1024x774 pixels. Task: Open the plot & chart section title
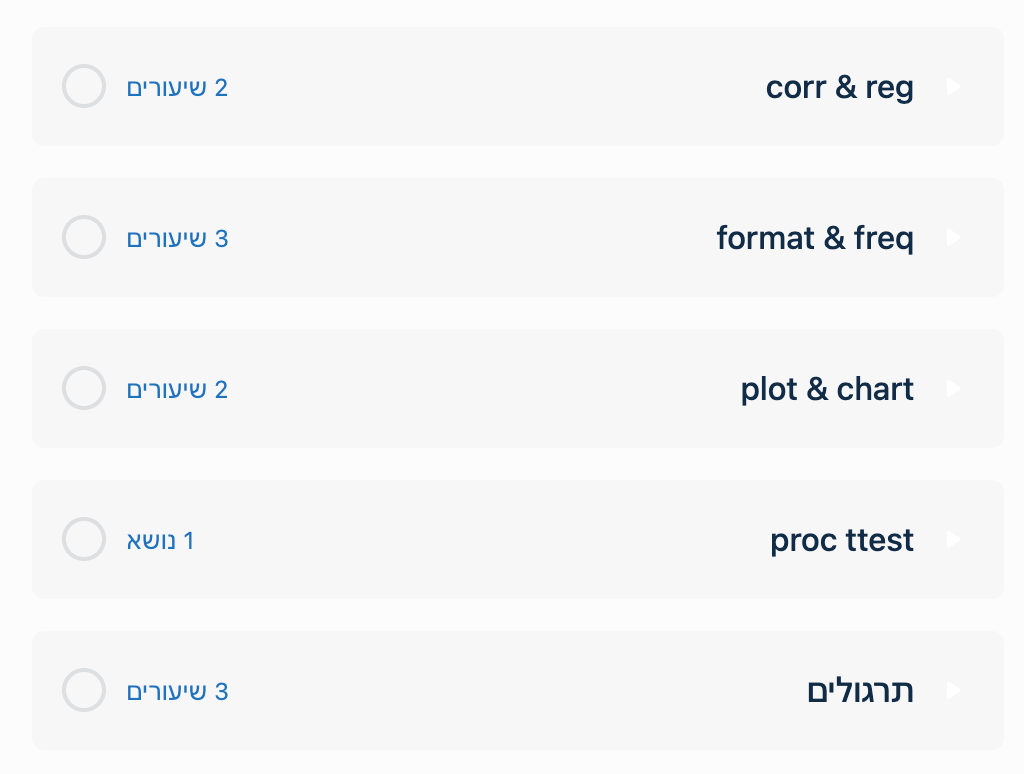[x=827, y=390]
